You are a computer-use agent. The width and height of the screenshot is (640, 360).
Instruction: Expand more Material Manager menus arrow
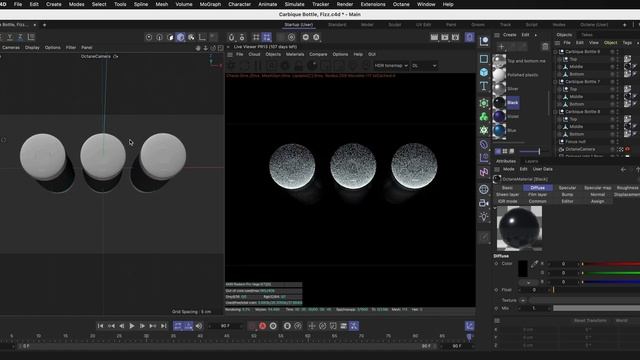click(x=536, y=35)
